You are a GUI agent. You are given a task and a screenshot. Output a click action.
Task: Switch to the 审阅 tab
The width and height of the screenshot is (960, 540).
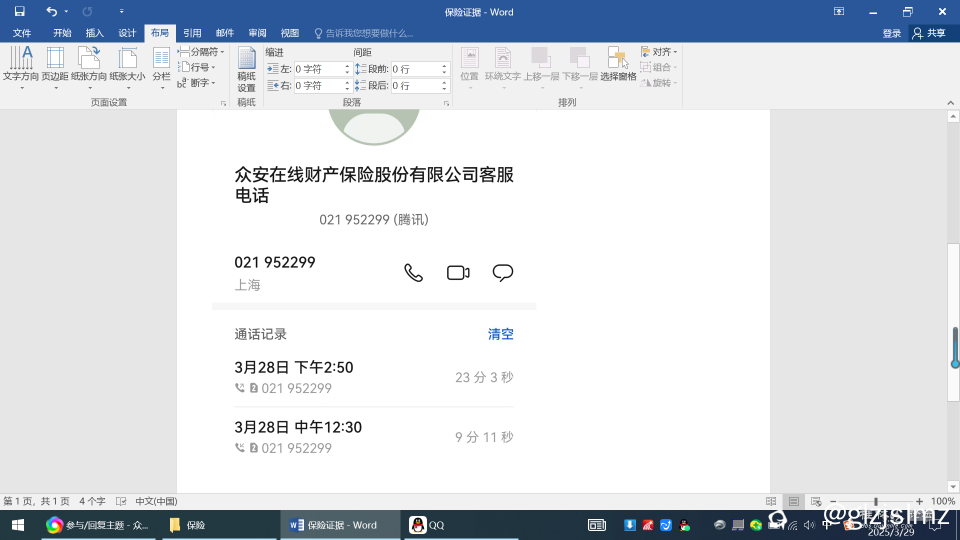(257, 33)
